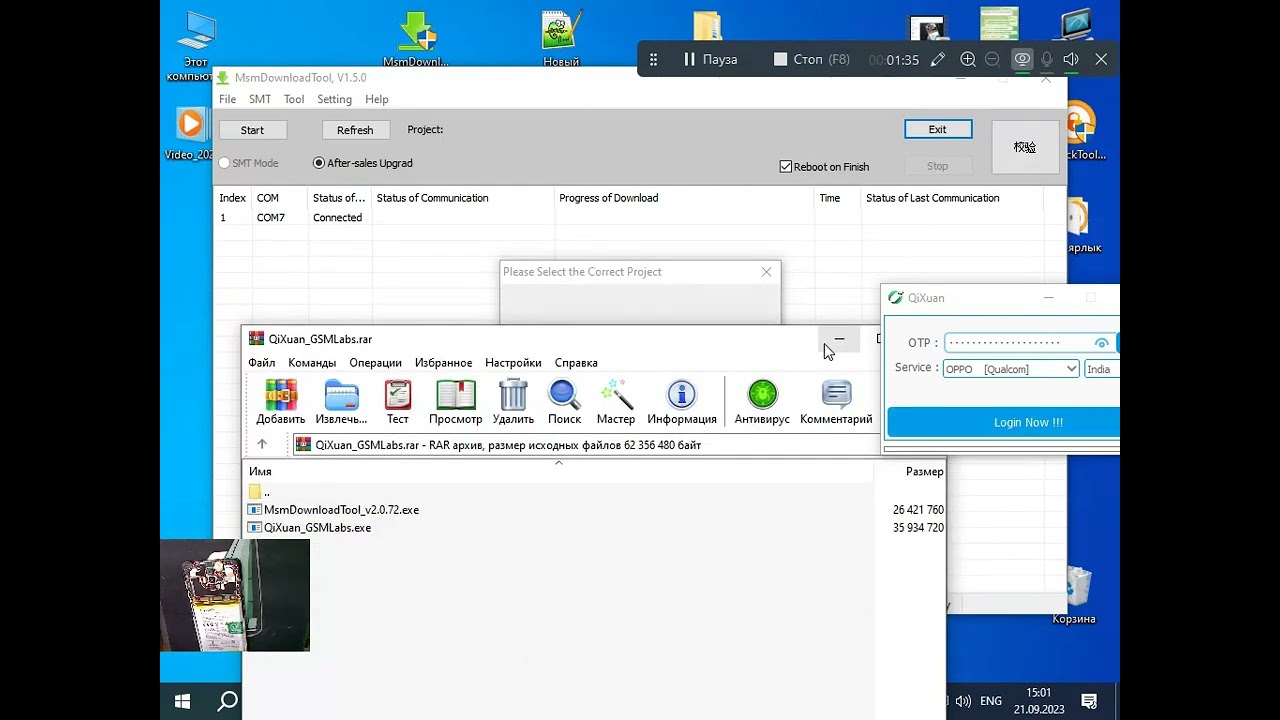Open the OPPO [Qualcom] service dropdown

[1011, 369]
